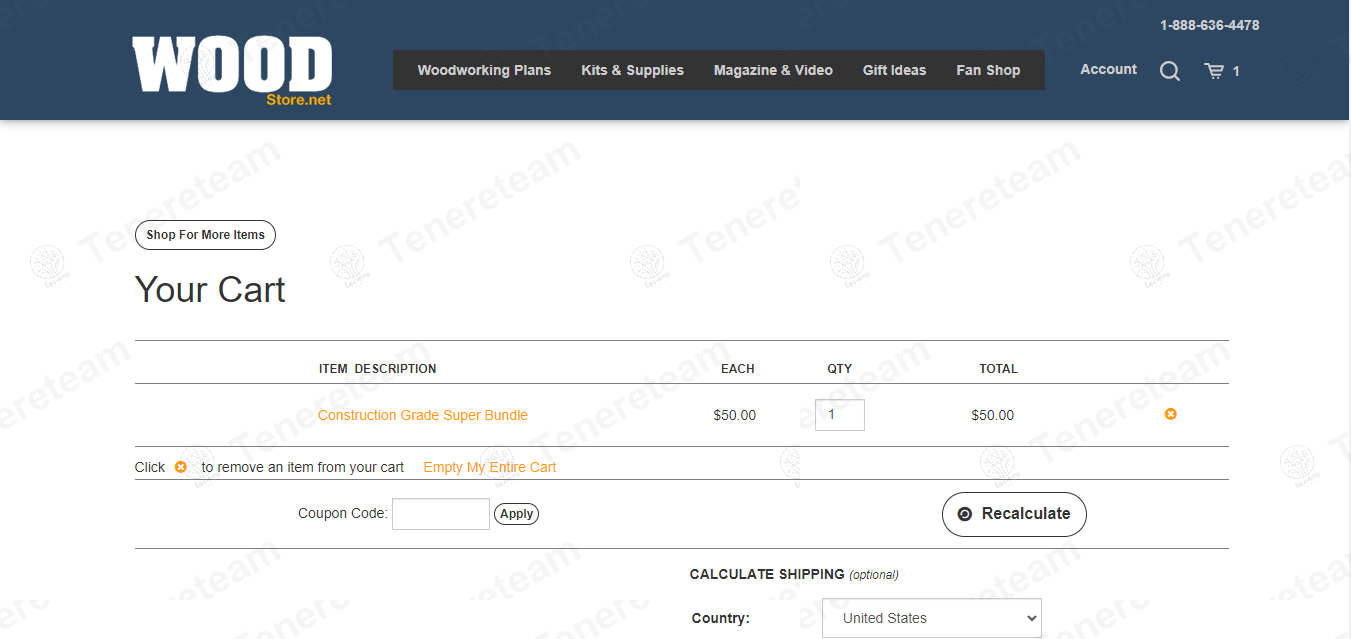Expand the Country dropdown
The width and height of the screenshot is (1351, 639).
(x=931, y=618)
